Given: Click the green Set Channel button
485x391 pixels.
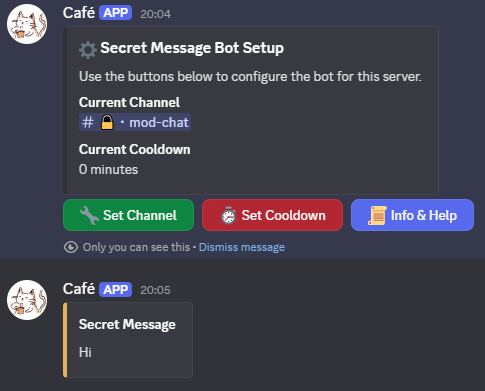Looking at the screenshot, I should [128, 215].
